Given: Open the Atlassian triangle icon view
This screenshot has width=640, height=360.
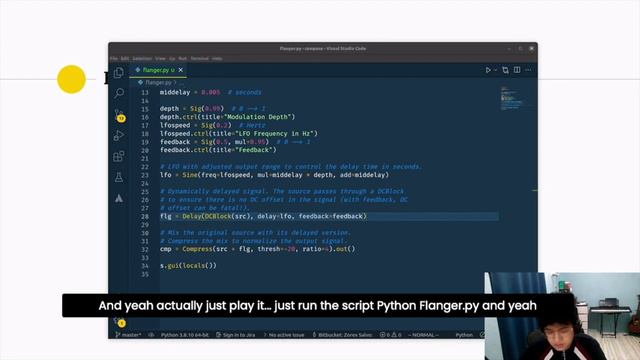Looking at the screenshot, I should pyautogui.click(x=119, y=198).
